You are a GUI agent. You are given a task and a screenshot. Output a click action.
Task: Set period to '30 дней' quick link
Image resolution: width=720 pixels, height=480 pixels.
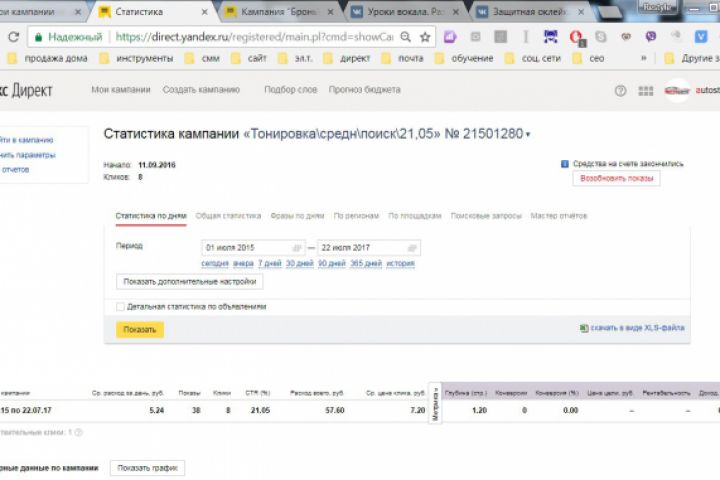click(x=299, y=263)
